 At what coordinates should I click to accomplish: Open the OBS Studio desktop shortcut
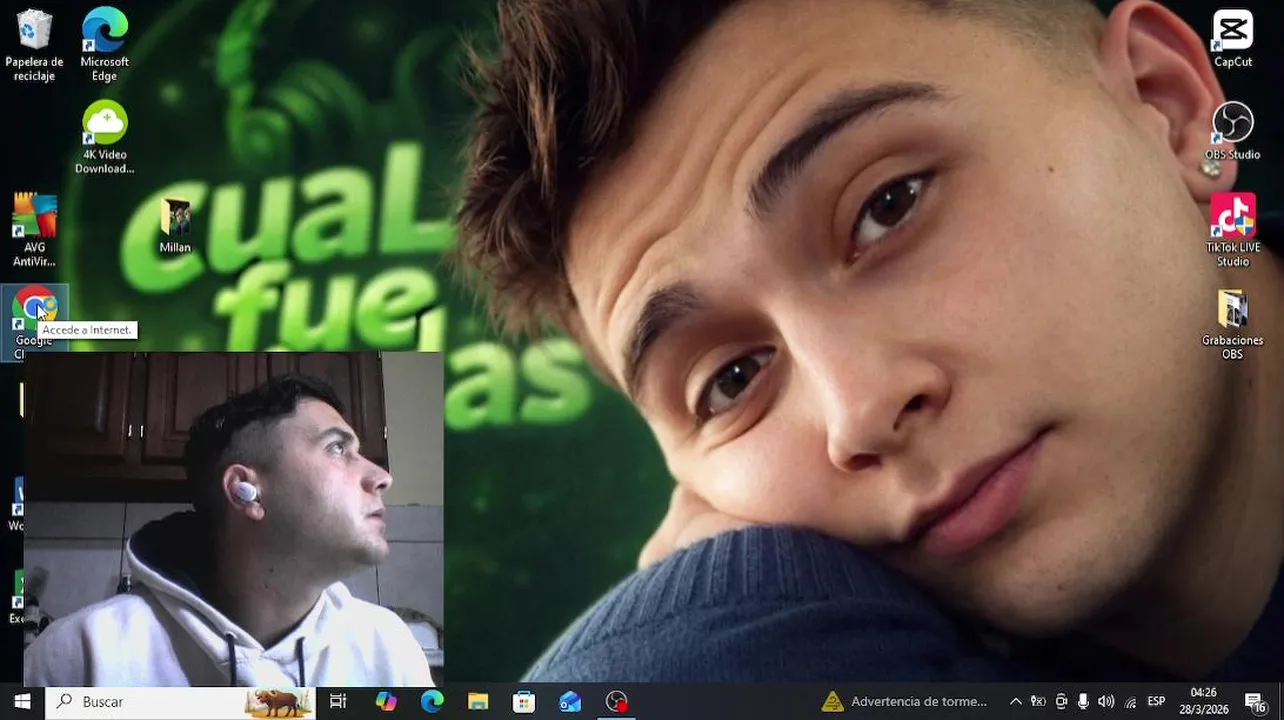point(1232,132)
